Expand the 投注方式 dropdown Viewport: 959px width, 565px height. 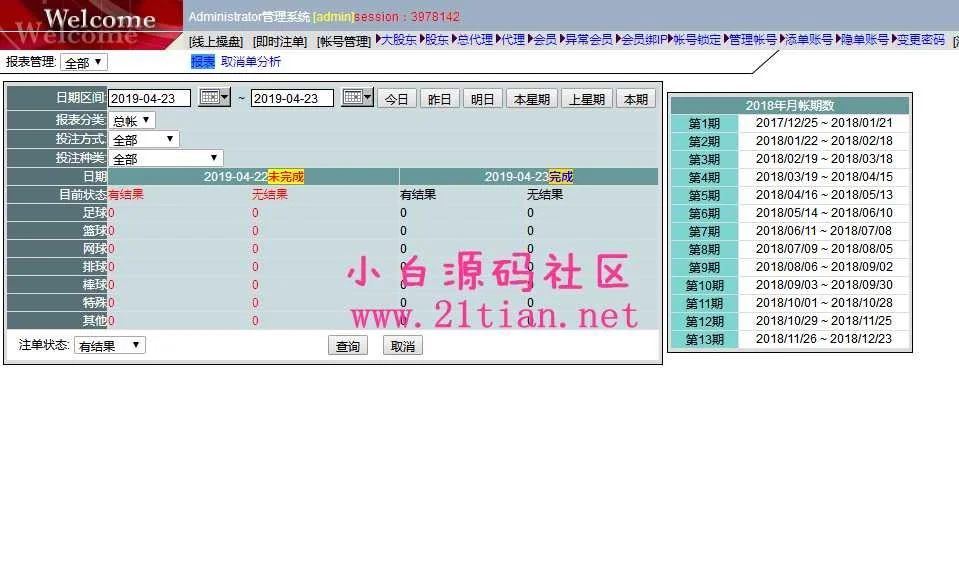coord(144,140)
